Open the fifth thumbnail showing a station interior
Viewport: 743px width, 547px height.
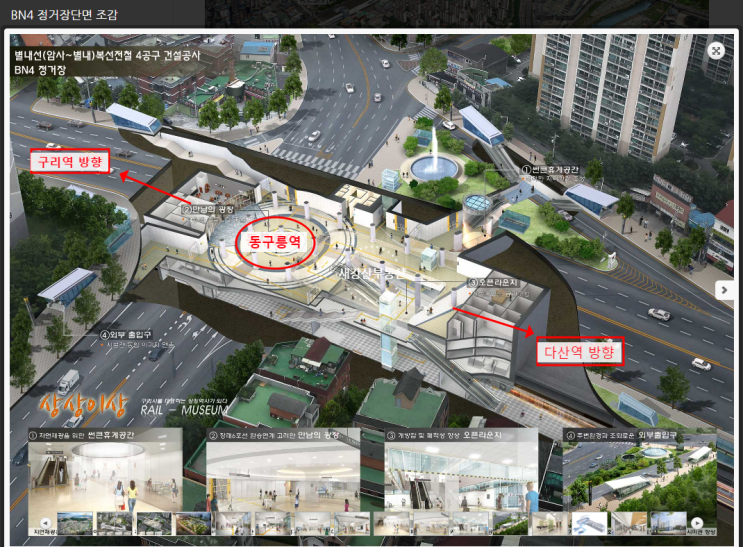coord(233,523)
